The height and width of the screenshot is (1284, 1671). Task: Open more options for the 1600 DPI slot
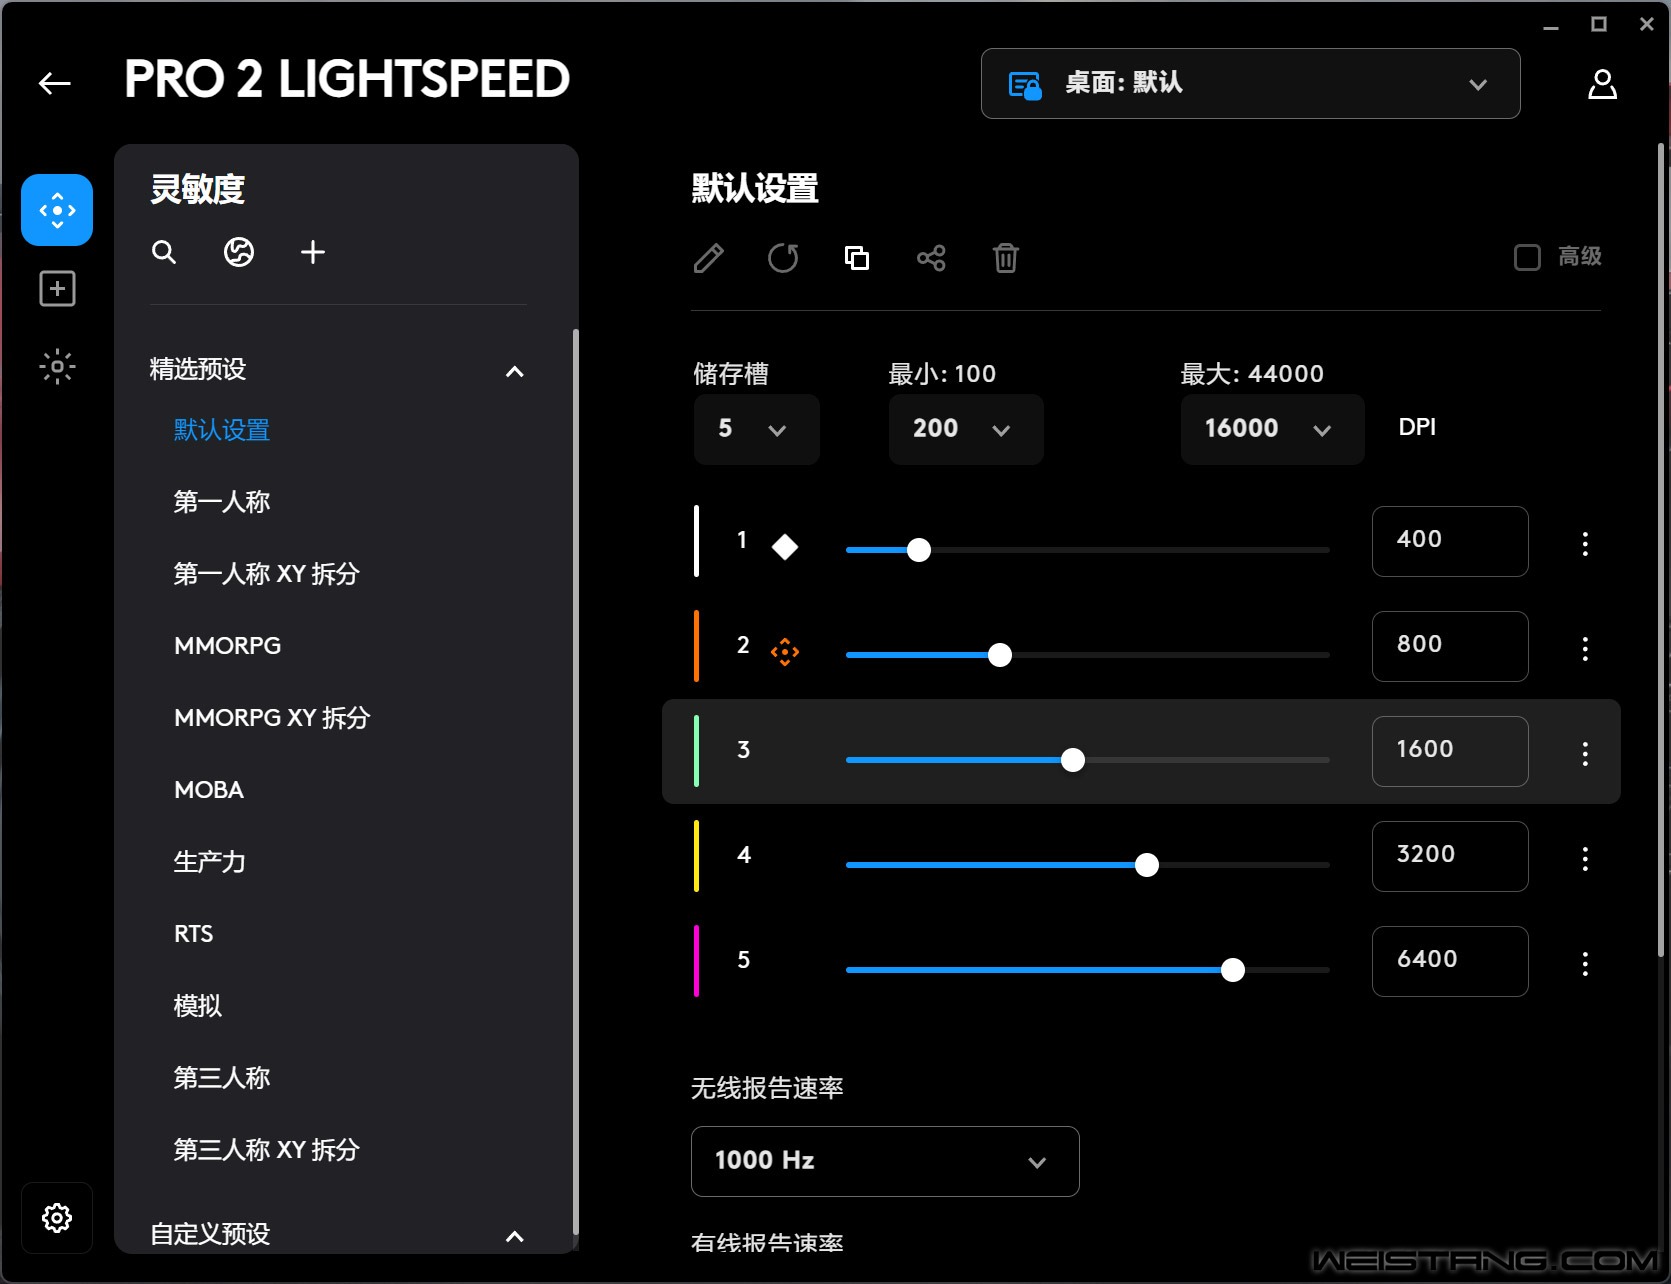(x=1585, y=754)
